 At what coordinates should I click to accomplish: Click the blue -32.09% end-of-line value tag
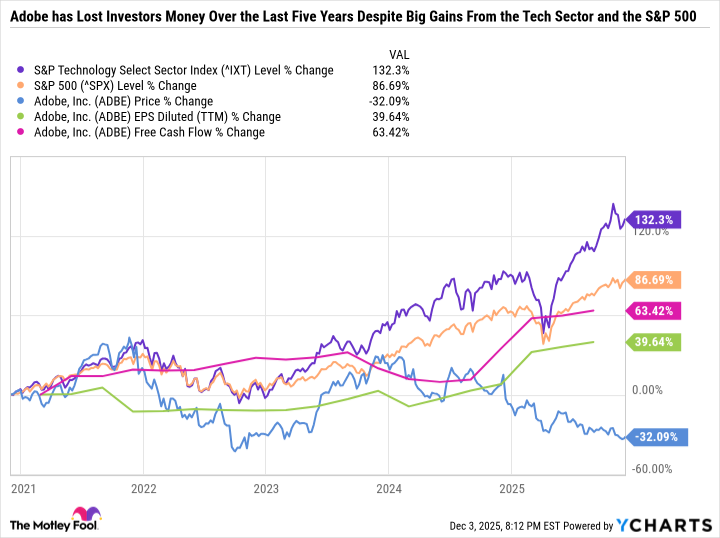click(x=654, y=436)
